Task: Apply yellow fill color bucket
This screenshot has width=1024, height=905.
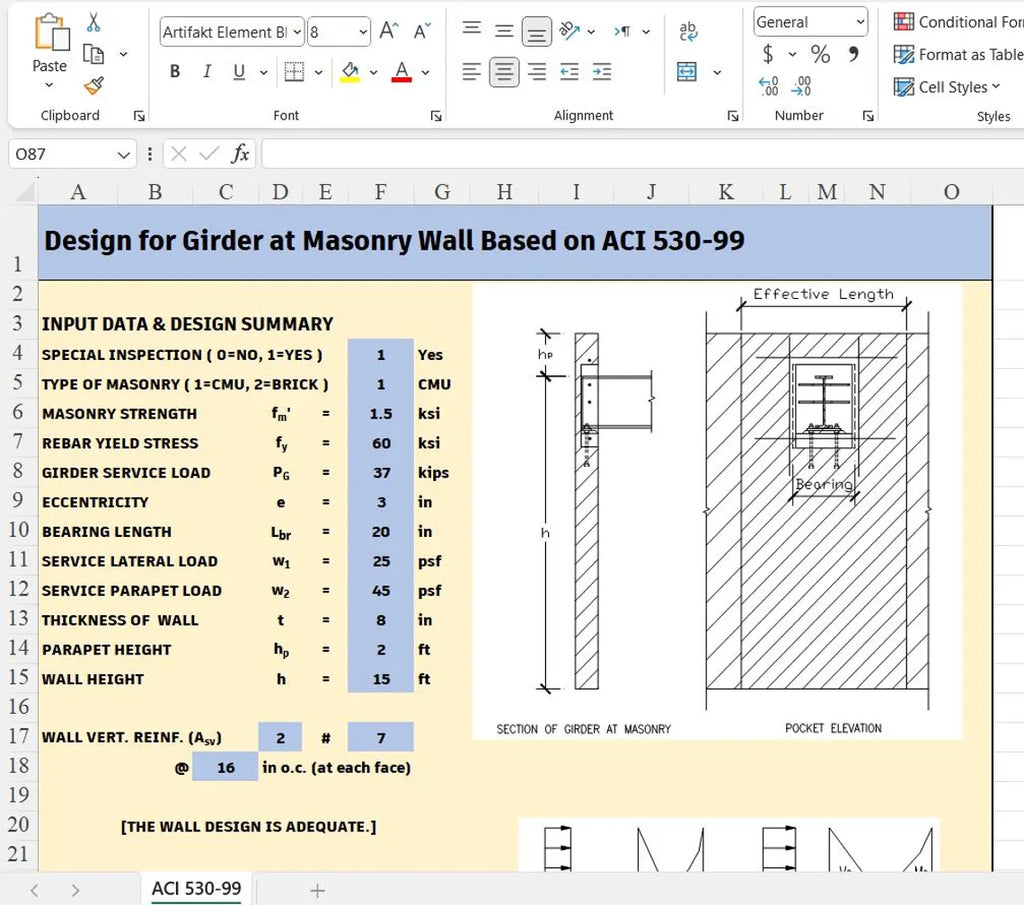Action: pos(350,72)
